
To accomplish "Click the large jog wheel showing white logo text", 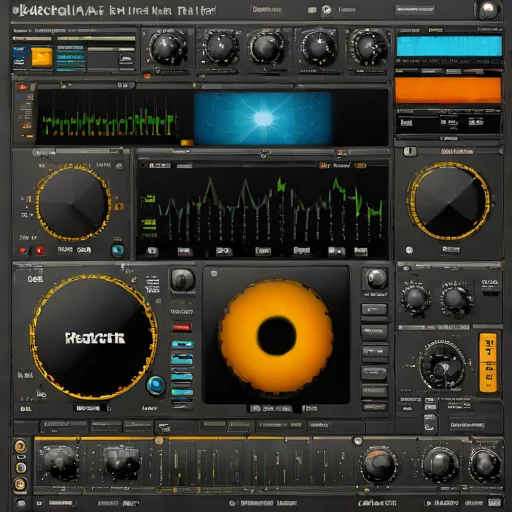I will pos(93,337).
